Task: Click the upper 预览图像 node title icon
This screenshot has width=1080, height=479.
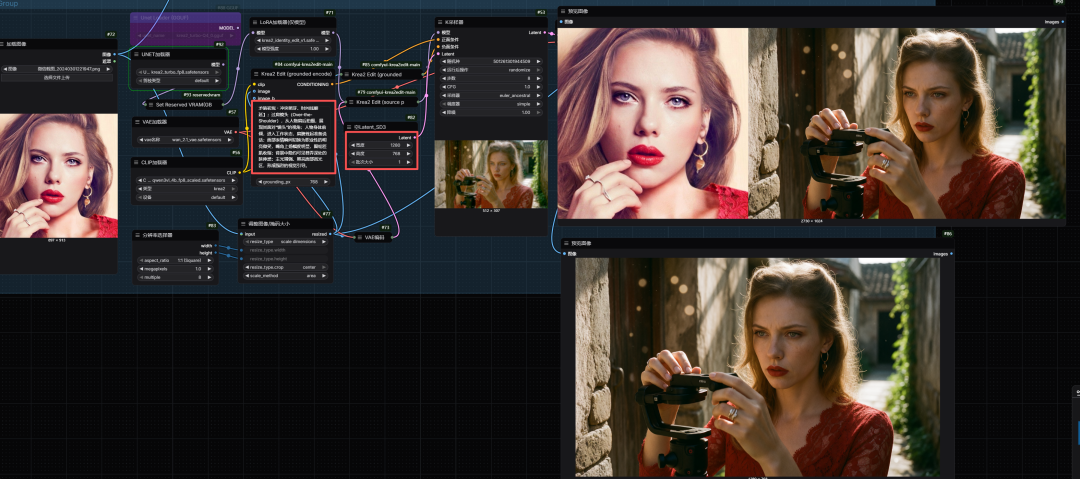Action: [563, 12]
